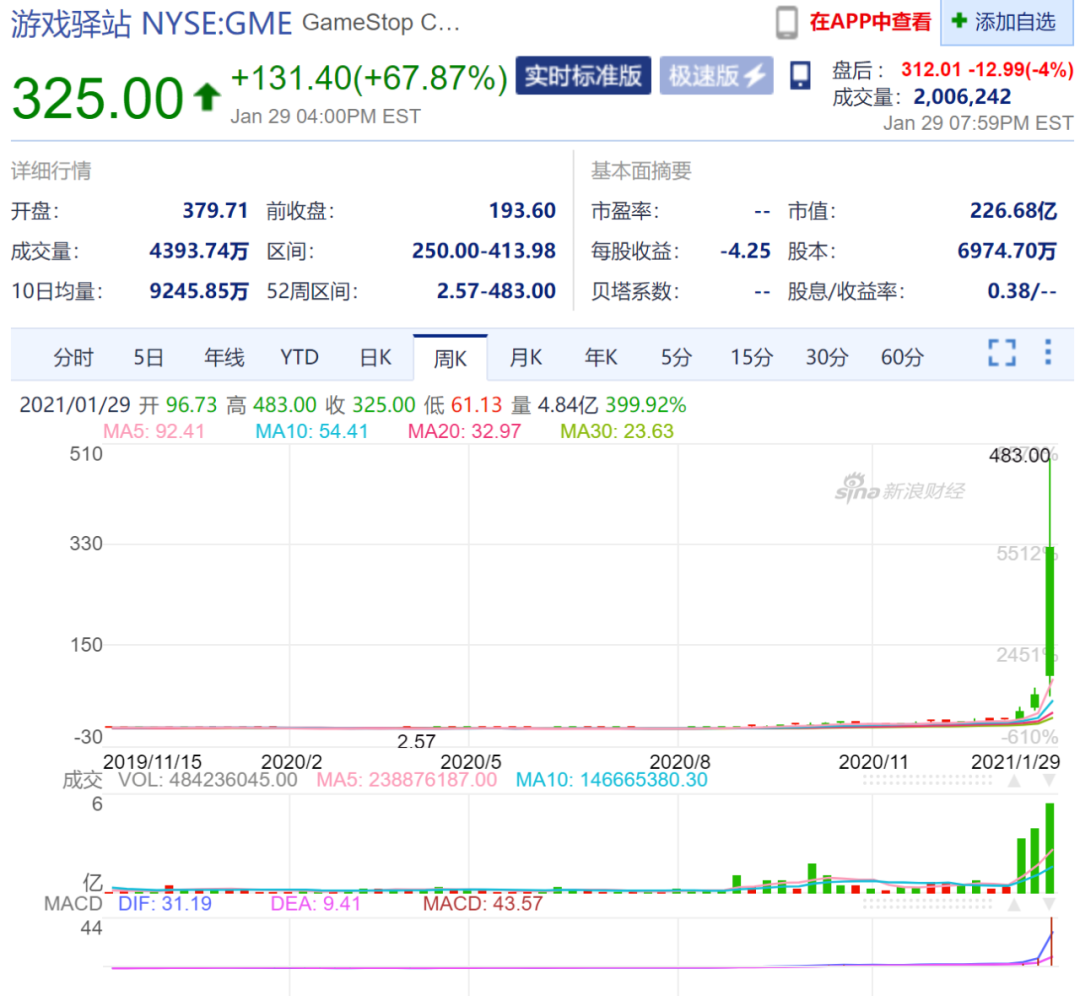The width and height of the screenshot is (1080, 996).
Task: Show the YTD chart view
Action: [x=298, y=358]
